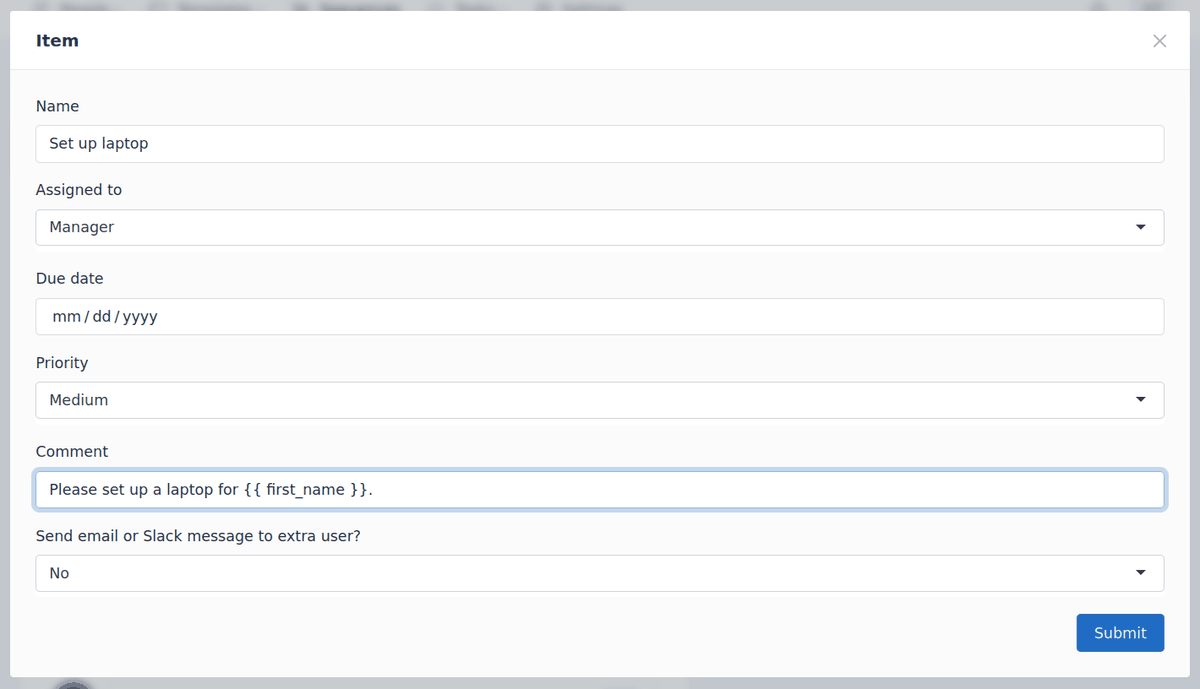Viewport: 1200px width, 689px height.
Task: Close the Item dialog with the X icon
Action: pyautogui.click(x=1159, y=41)
